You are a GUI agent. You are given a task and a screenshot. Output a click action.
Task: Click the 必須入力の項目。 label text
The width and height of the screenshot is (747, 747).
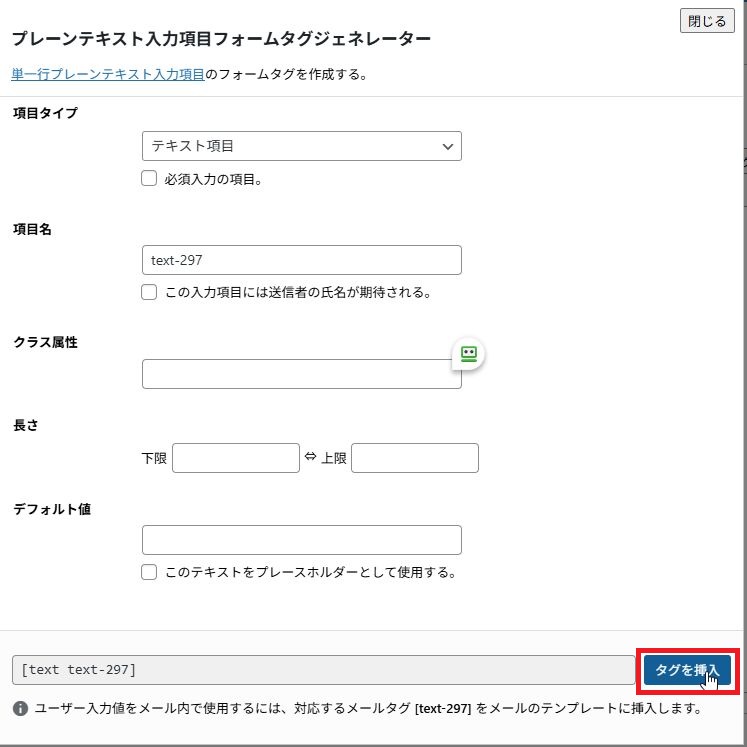(214, 180)
